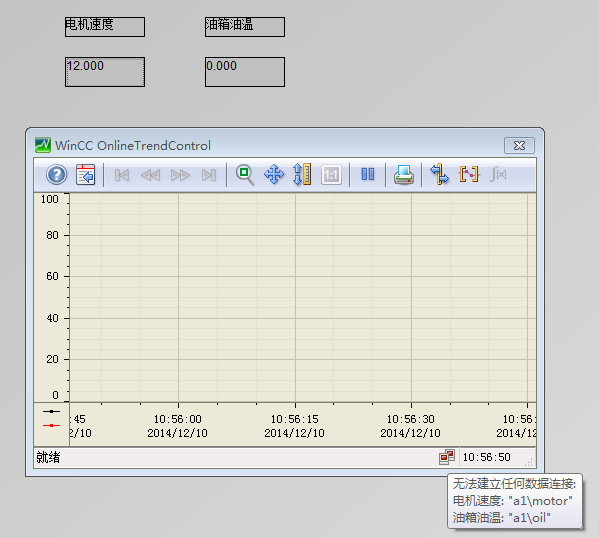Image resolution: width=599 pixels, height=538 pixels.
Task: Pause the trend update
Action: (x=367, y=174)
